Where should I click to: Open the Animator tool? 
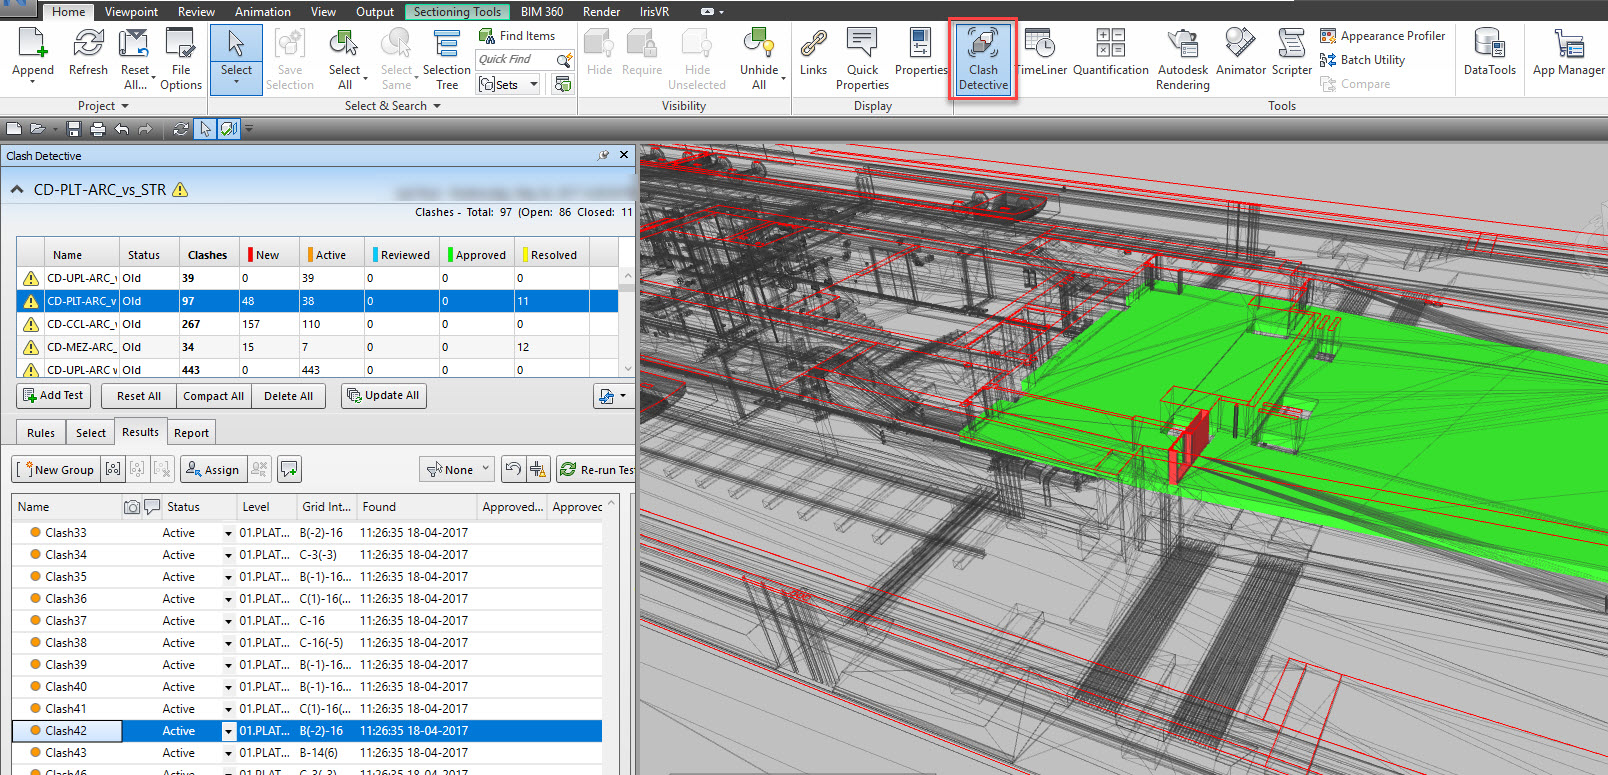(1241, 52)
